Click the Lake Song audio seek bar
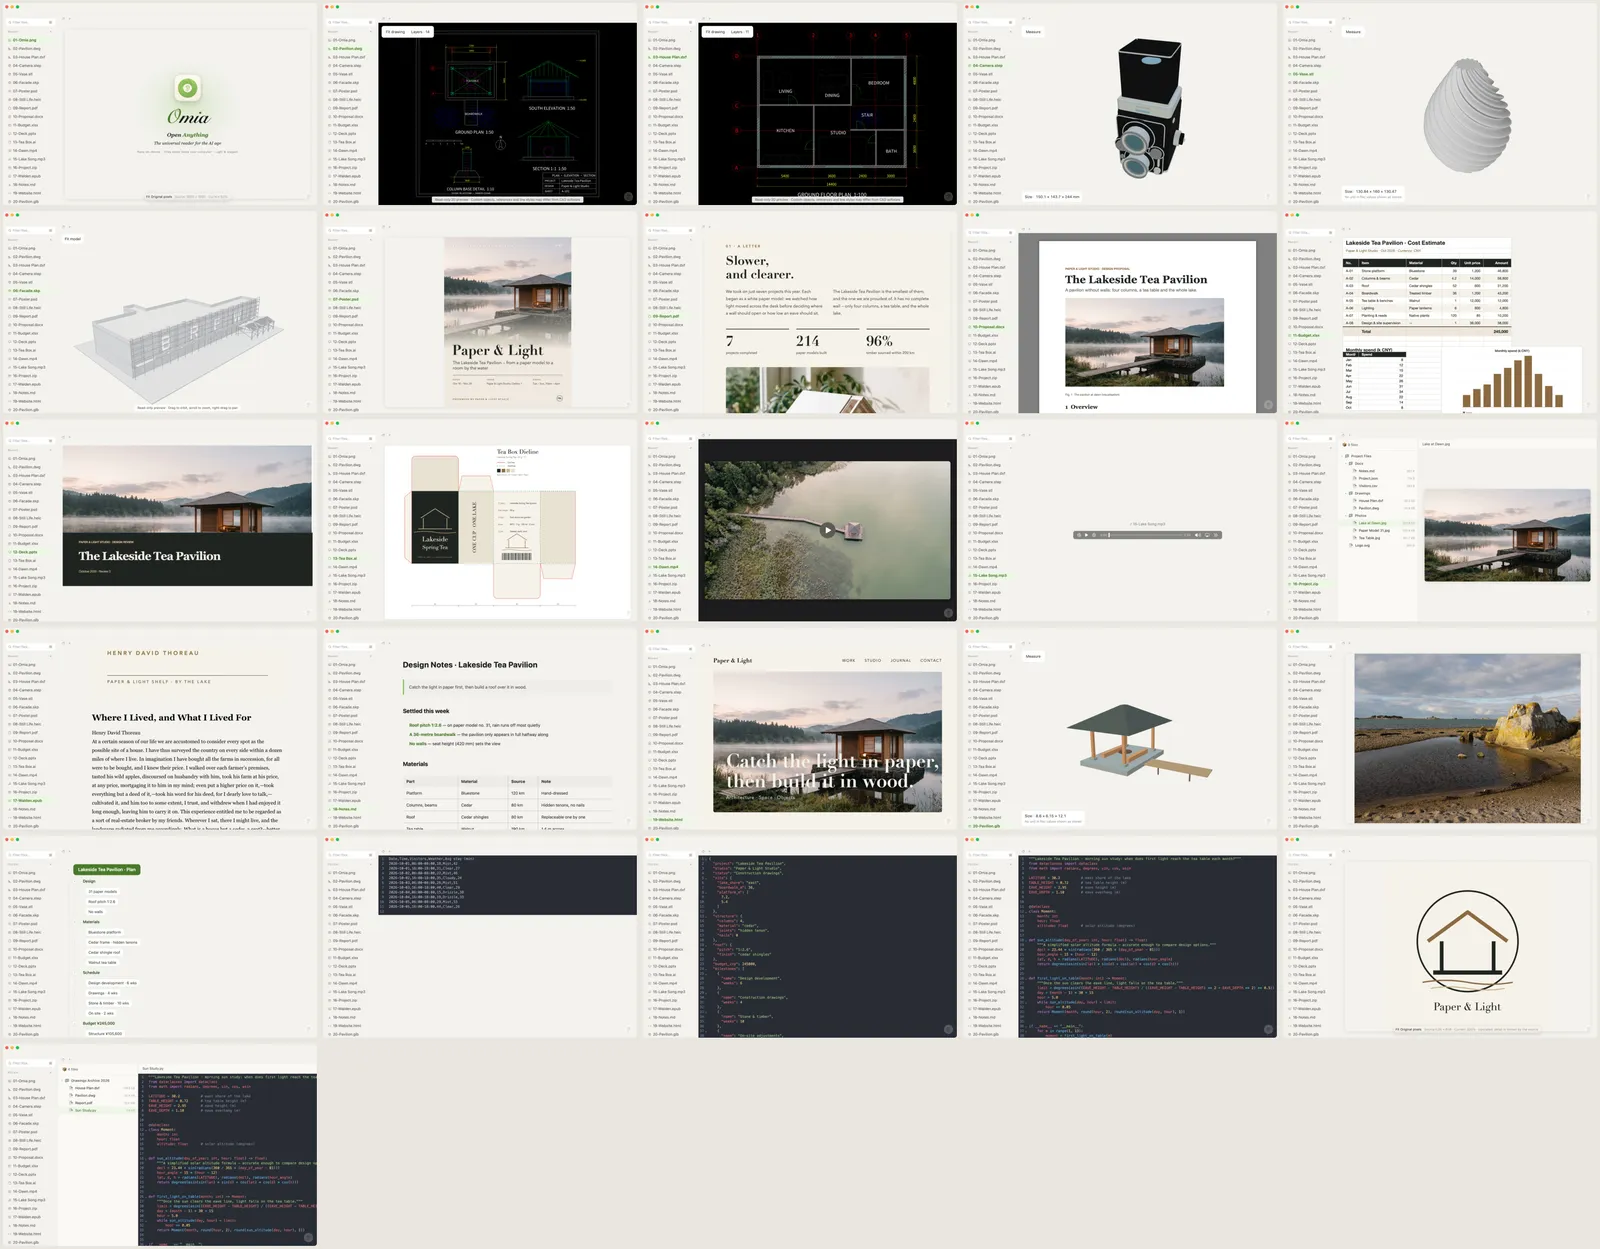 point(1146,535)
